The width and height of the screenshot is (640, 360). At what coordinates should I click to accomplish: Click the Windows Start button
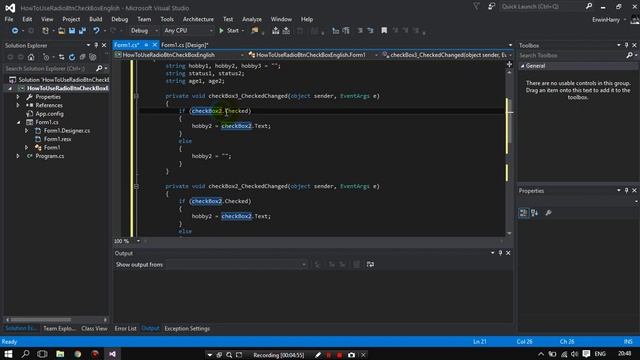pos(8,354)
